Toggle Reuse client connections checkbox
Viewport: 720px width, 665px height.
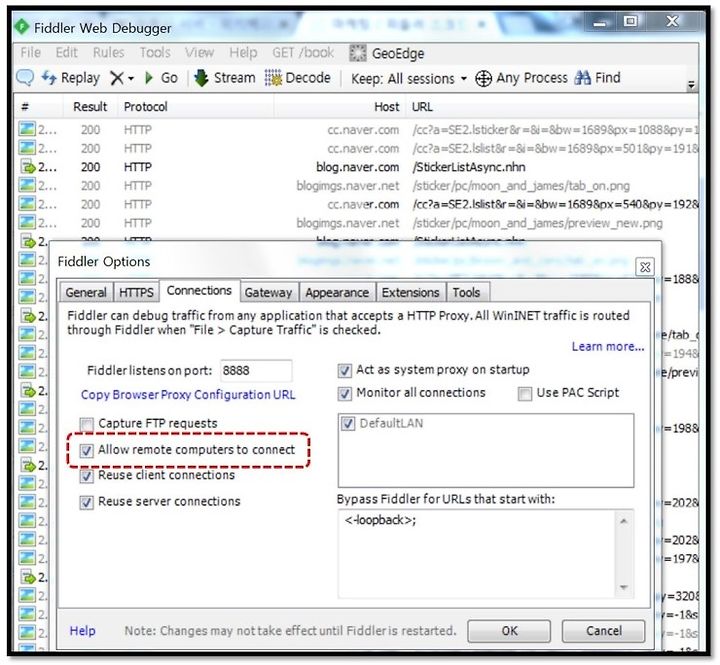coord(86,476)
